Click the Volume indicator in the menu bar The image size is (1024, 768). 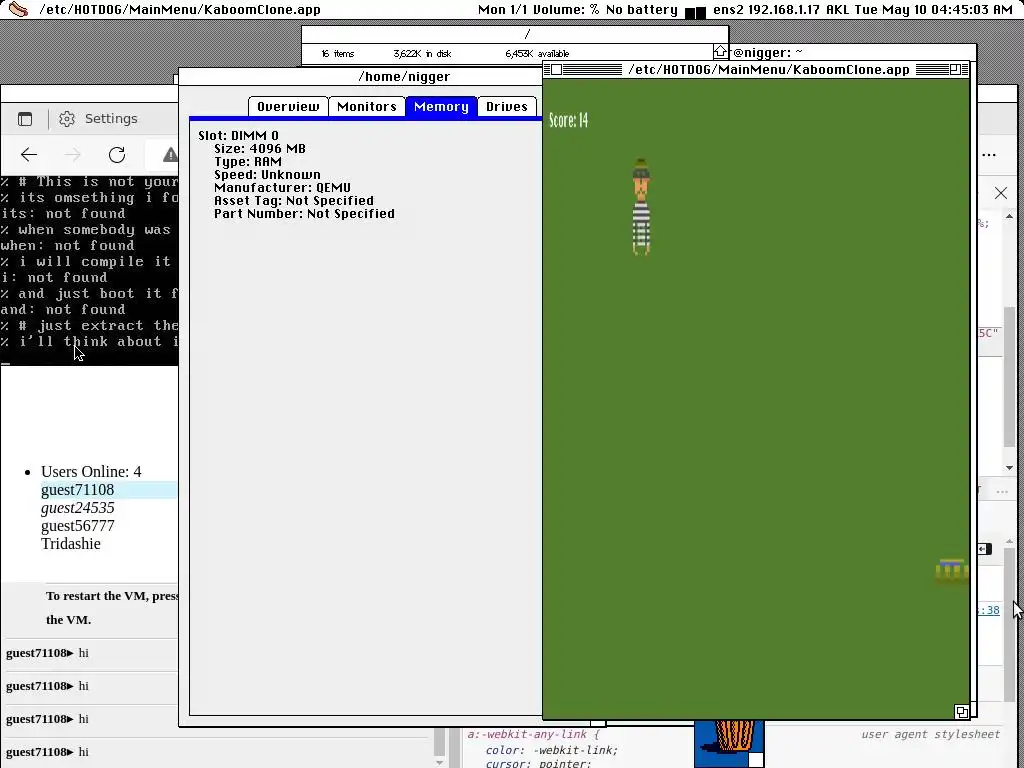(x=566, y=10)
